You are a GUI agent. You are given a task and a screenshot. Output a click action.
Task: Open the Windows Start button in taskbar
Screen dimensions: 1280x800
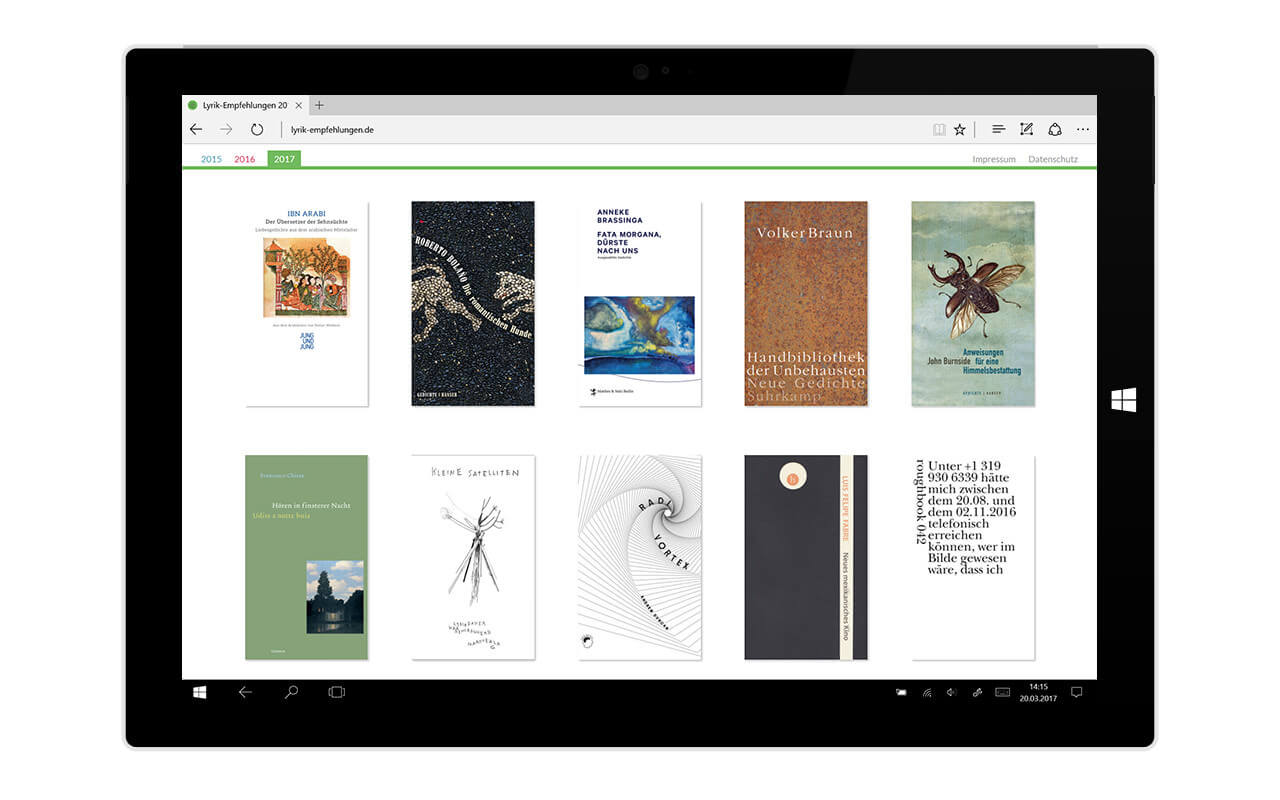199,692
